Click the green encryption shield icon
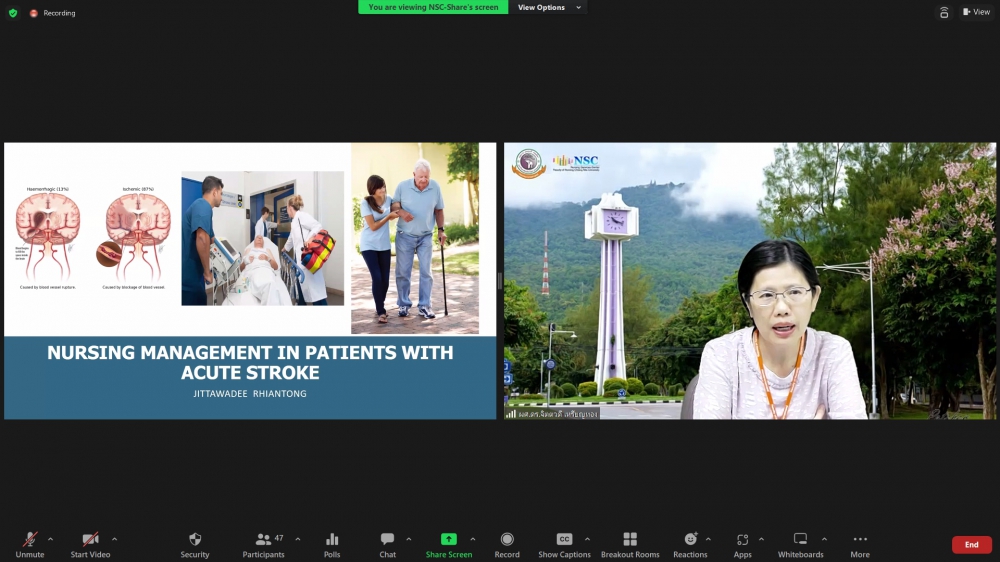 tap(13, 13)
